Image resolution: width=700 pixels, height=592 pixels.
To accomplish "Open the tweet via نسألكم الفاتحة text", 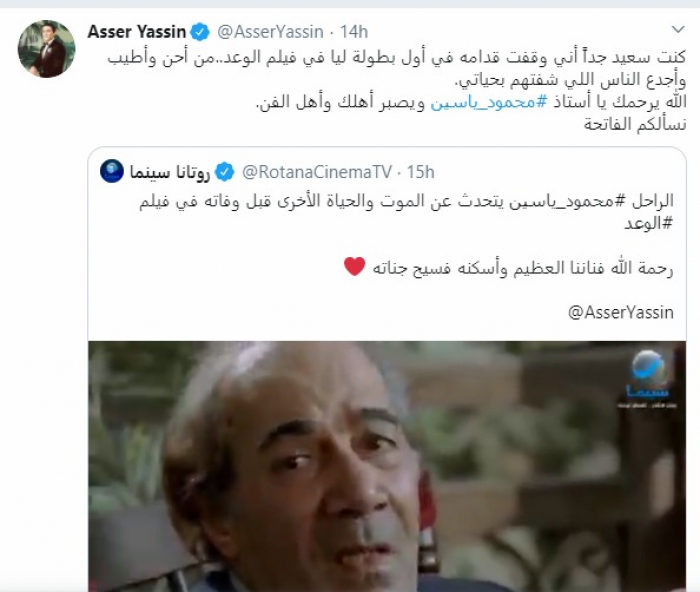I will coord(635,124).
